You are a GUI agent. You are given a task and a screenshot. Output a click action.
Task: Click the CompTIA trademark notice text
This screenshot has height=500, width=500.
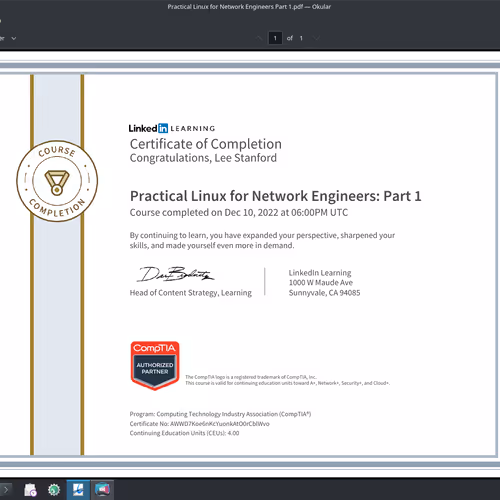(287, 380)
